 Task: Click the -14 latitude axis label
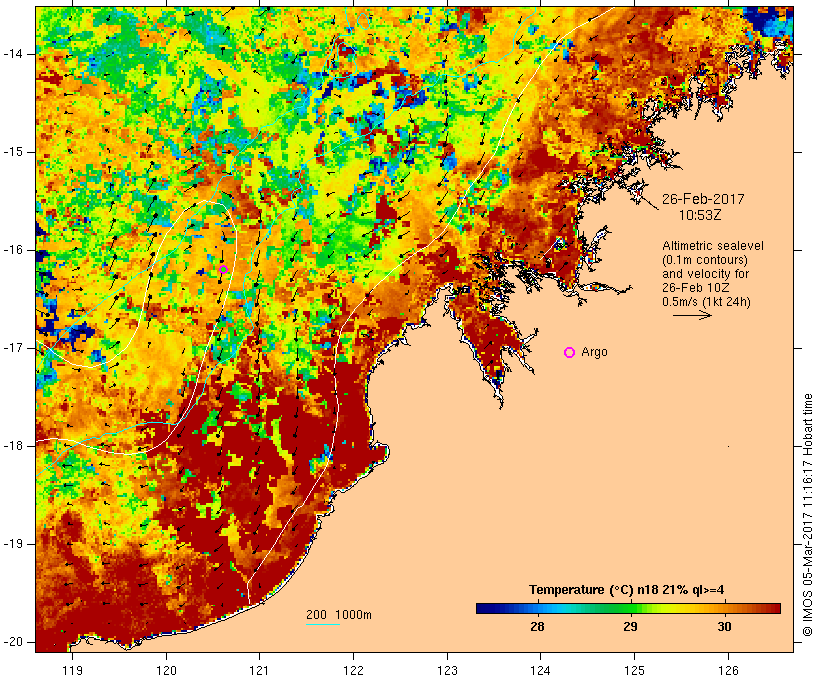(13, 54)
